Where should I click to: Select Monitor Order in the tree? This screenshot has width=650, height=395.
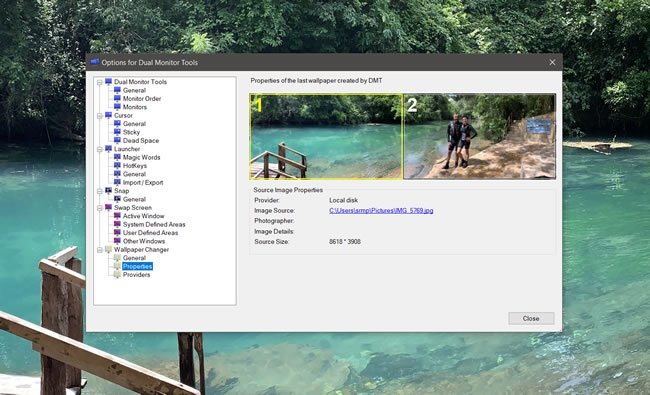[x=142, y=99]
